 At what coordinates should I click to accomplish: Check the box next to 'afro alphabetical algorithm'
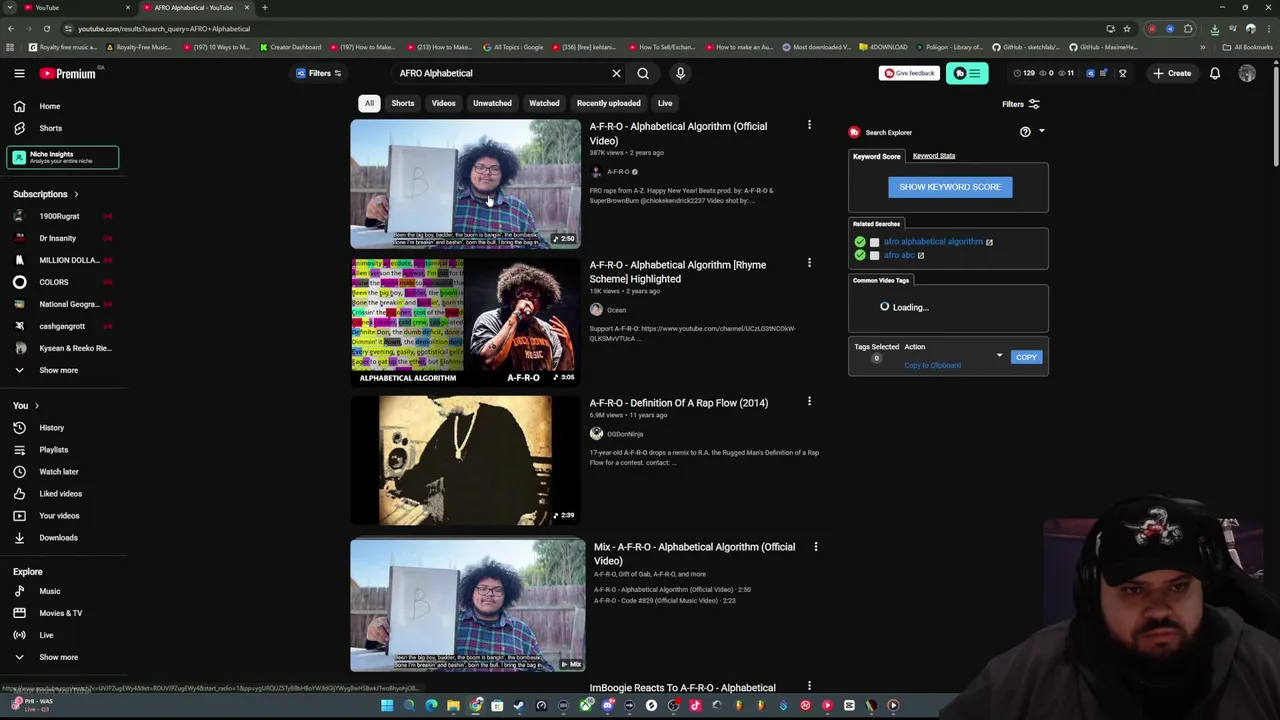click(874, 242)
